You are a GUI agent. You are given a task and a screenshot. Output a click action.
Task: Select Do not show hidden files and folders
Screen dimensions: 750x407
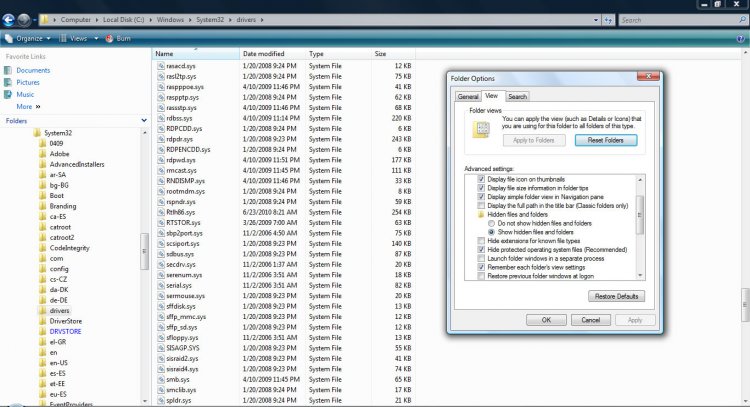pos(491,223)
